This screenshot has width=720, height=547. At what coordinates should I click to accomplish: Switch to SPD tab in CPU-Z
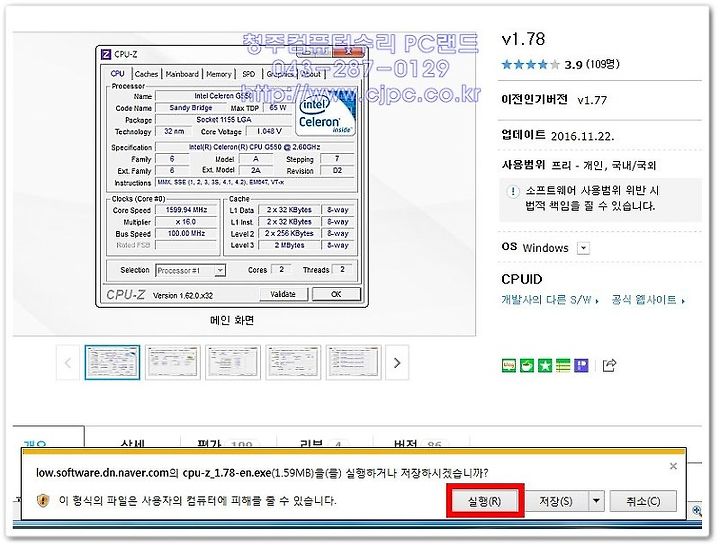[x=248, y=74]
